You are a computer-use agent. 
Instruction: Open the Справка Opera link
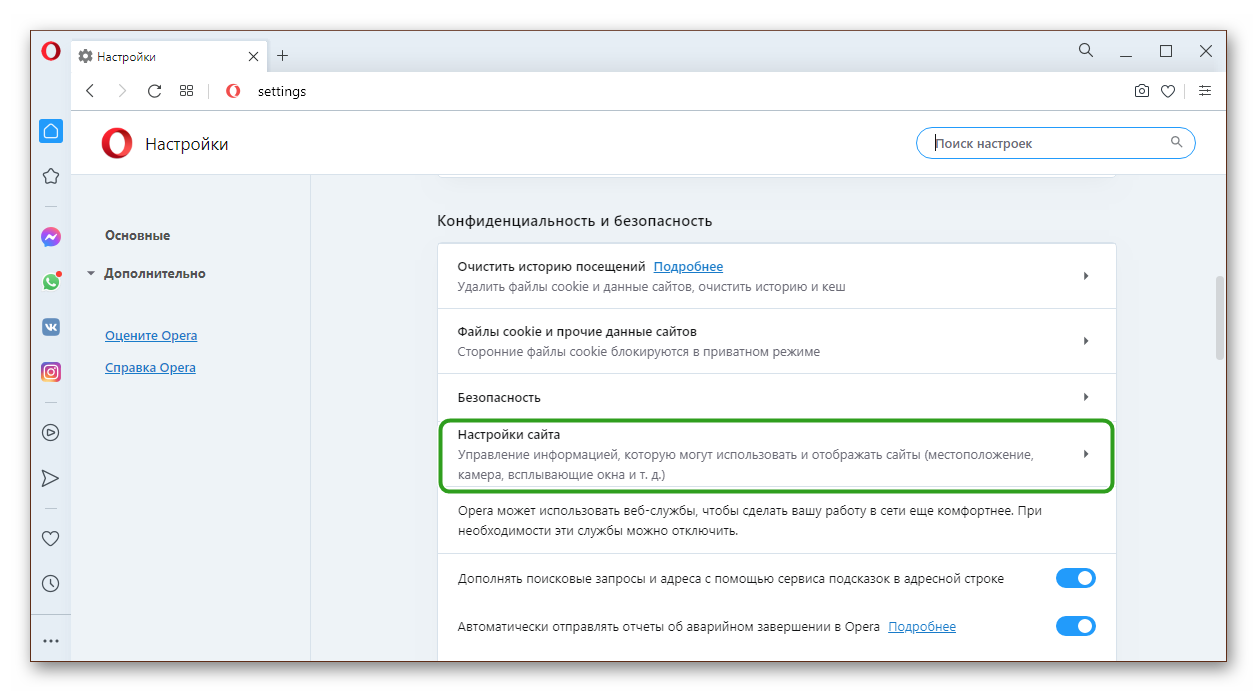(150, 368)
